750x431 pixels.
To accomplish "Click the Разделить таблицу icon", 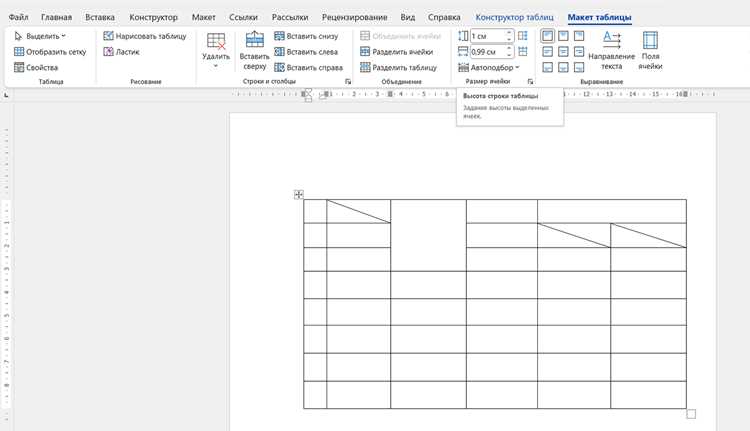I will (365, 67).
